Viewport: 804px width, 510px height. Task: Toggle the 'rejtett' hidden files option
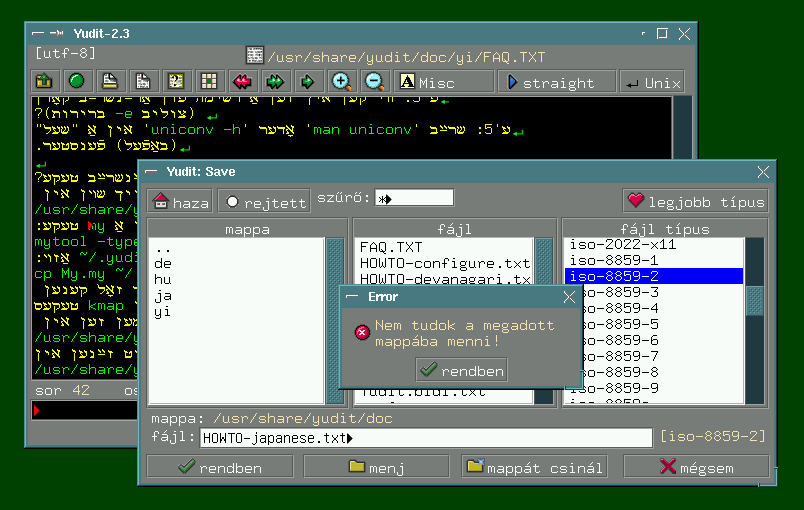265,202
